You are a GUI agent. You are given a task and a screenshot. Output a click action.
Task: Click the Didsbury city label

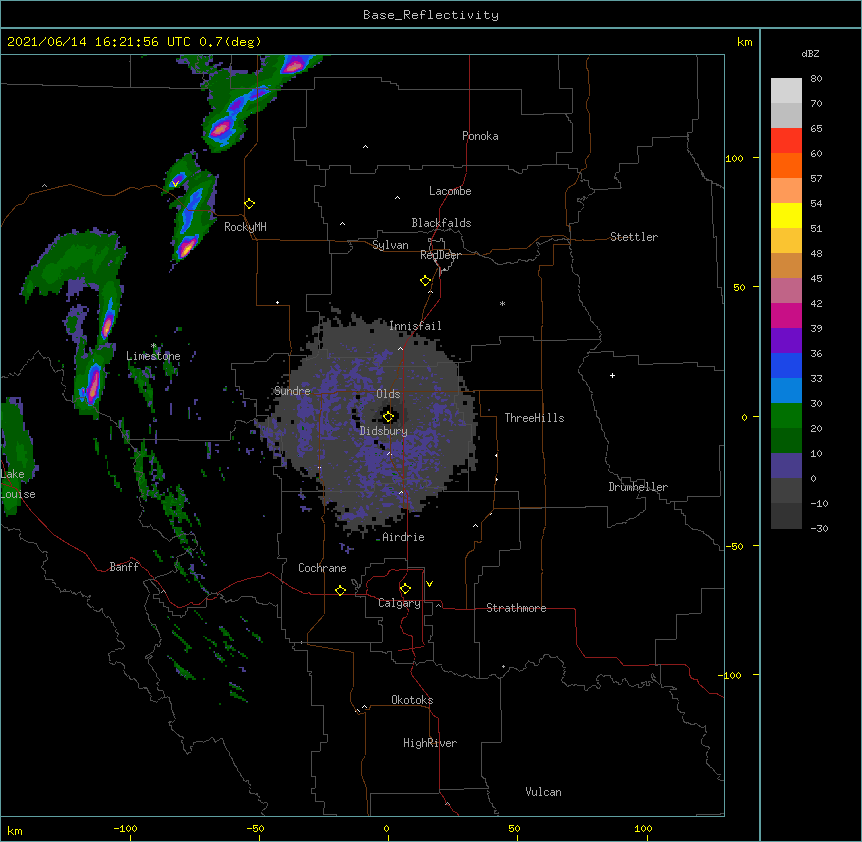tap(384, 431)
